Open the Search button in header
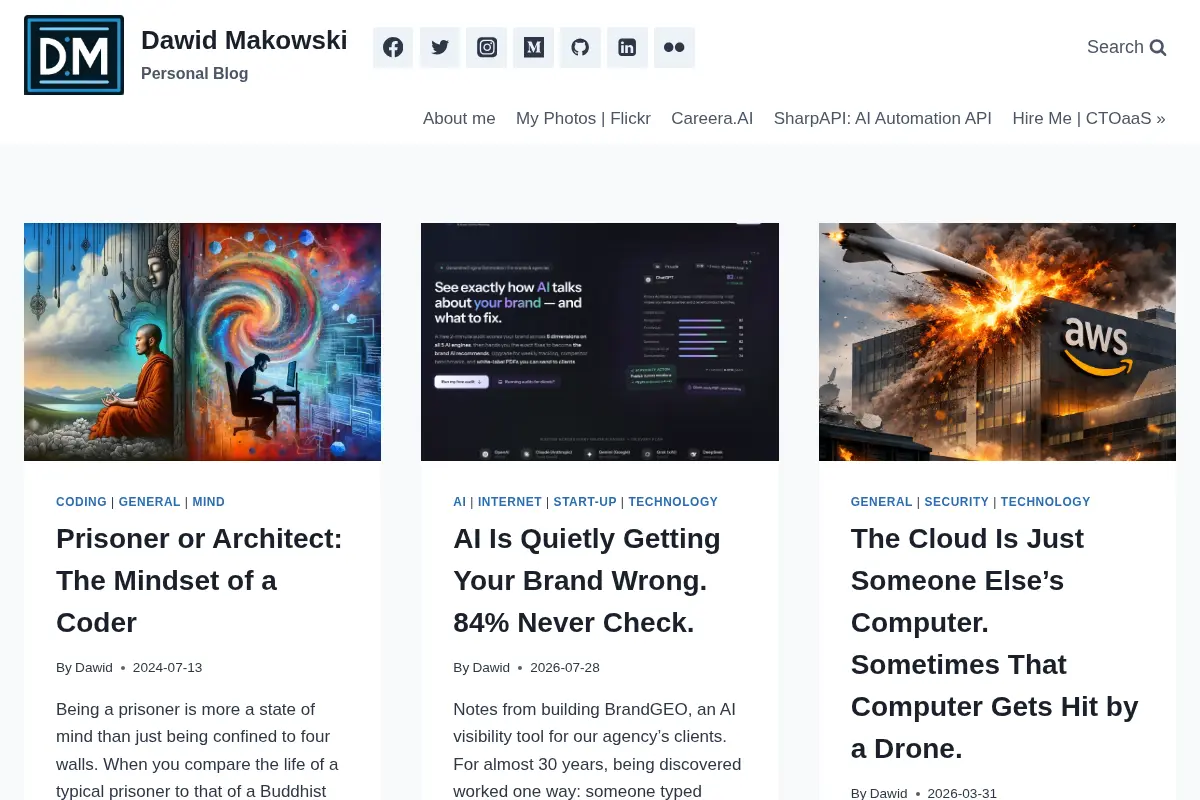The image size is (1200, 800). click(x=1126, y=47)
